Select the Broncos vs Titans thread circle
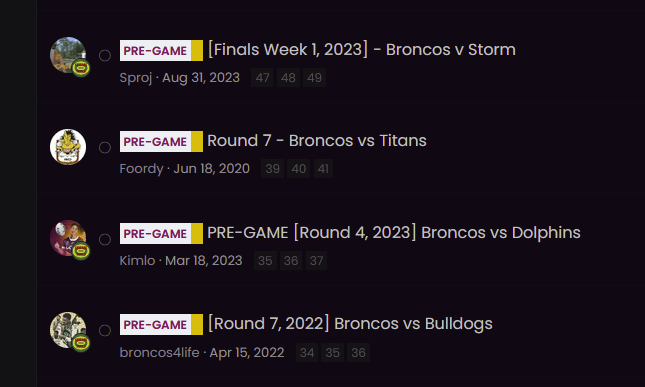 (105, 147)
